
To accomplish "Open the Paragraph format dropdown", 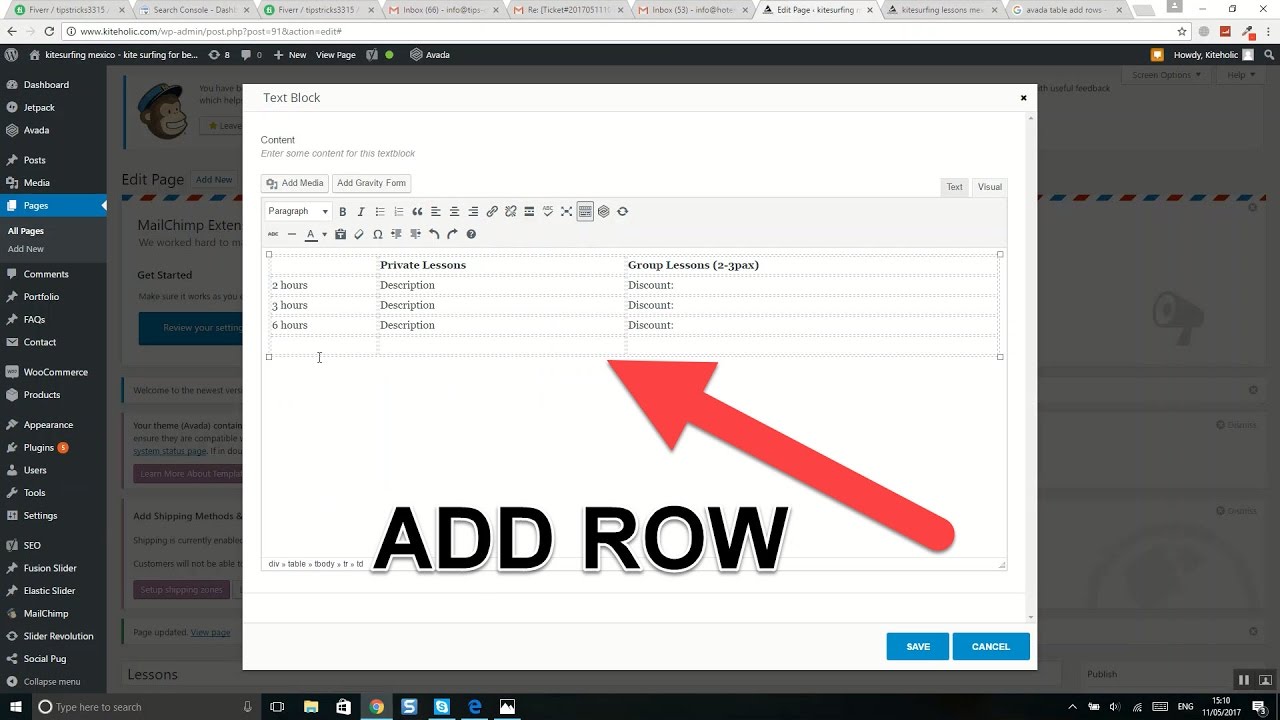I will pos(298,212).
